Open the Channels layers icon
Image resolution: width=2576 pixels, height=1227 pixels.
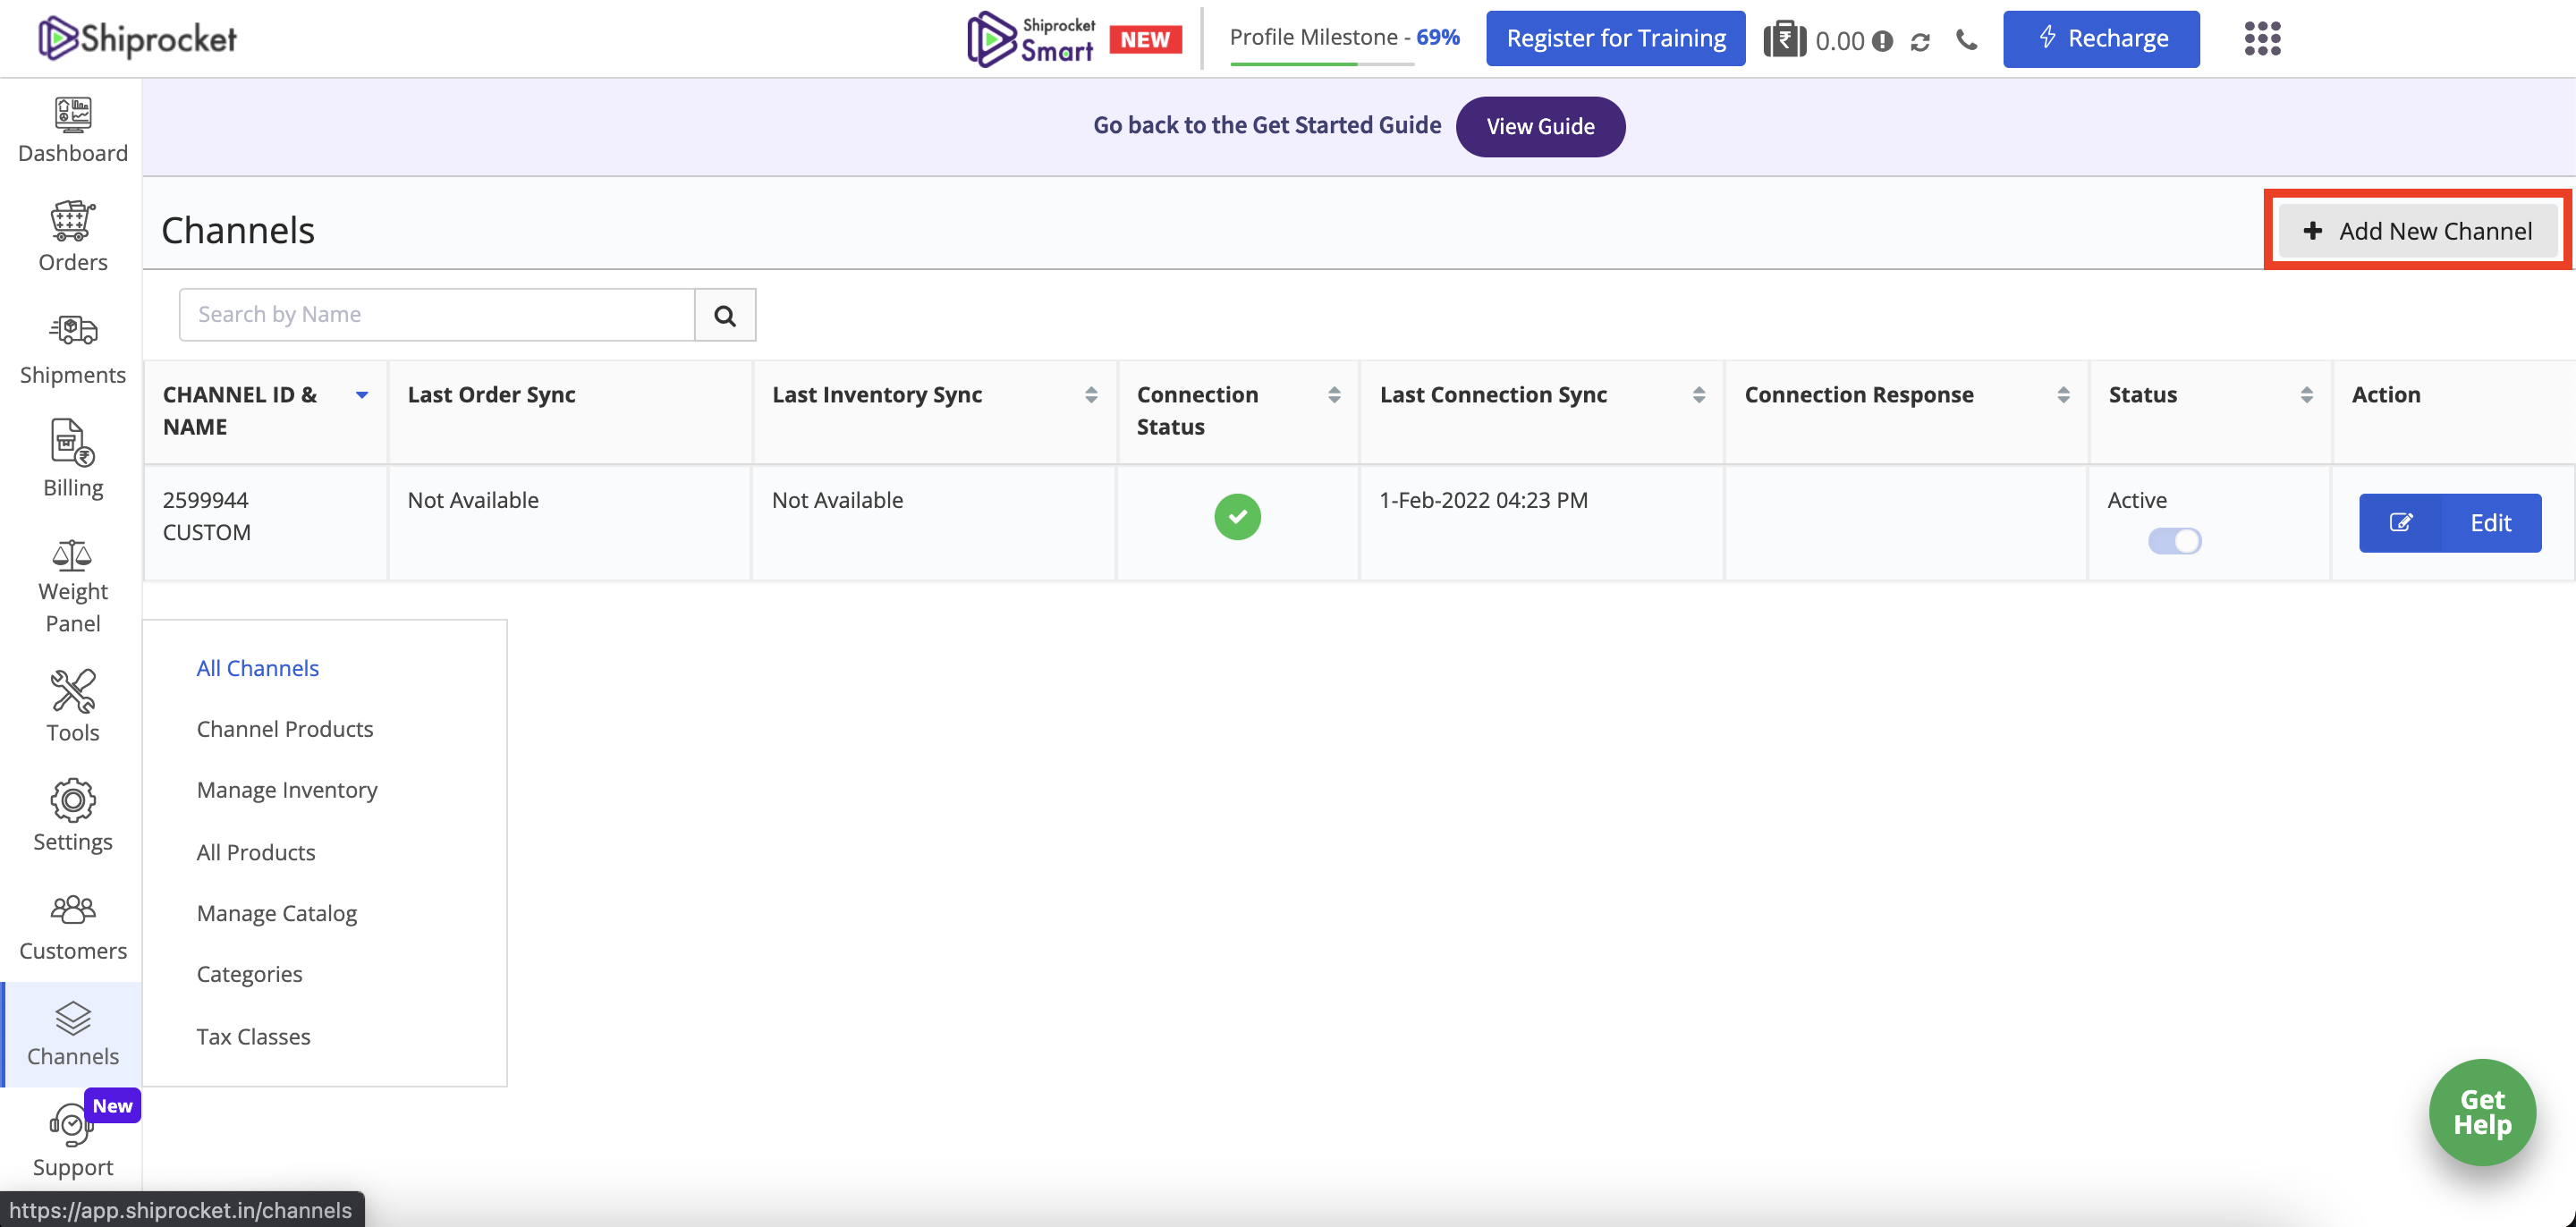73,1018
